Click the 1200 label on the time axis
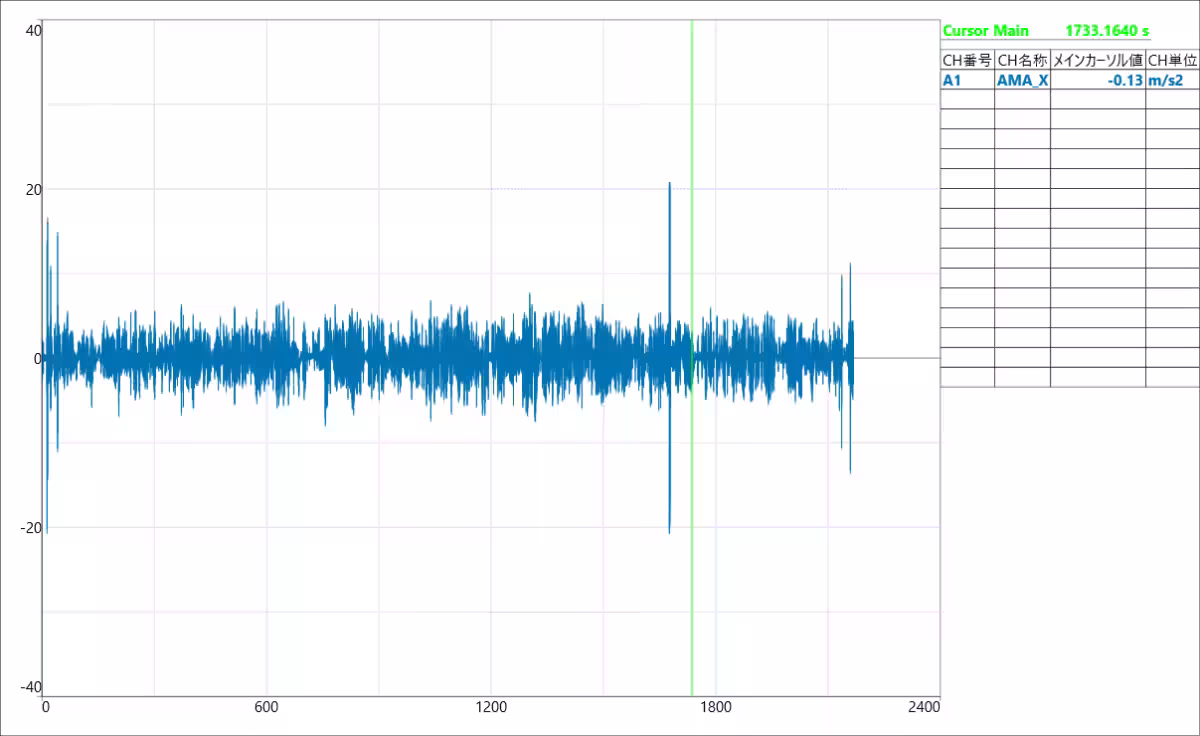1200x736 pixels. 491,707
